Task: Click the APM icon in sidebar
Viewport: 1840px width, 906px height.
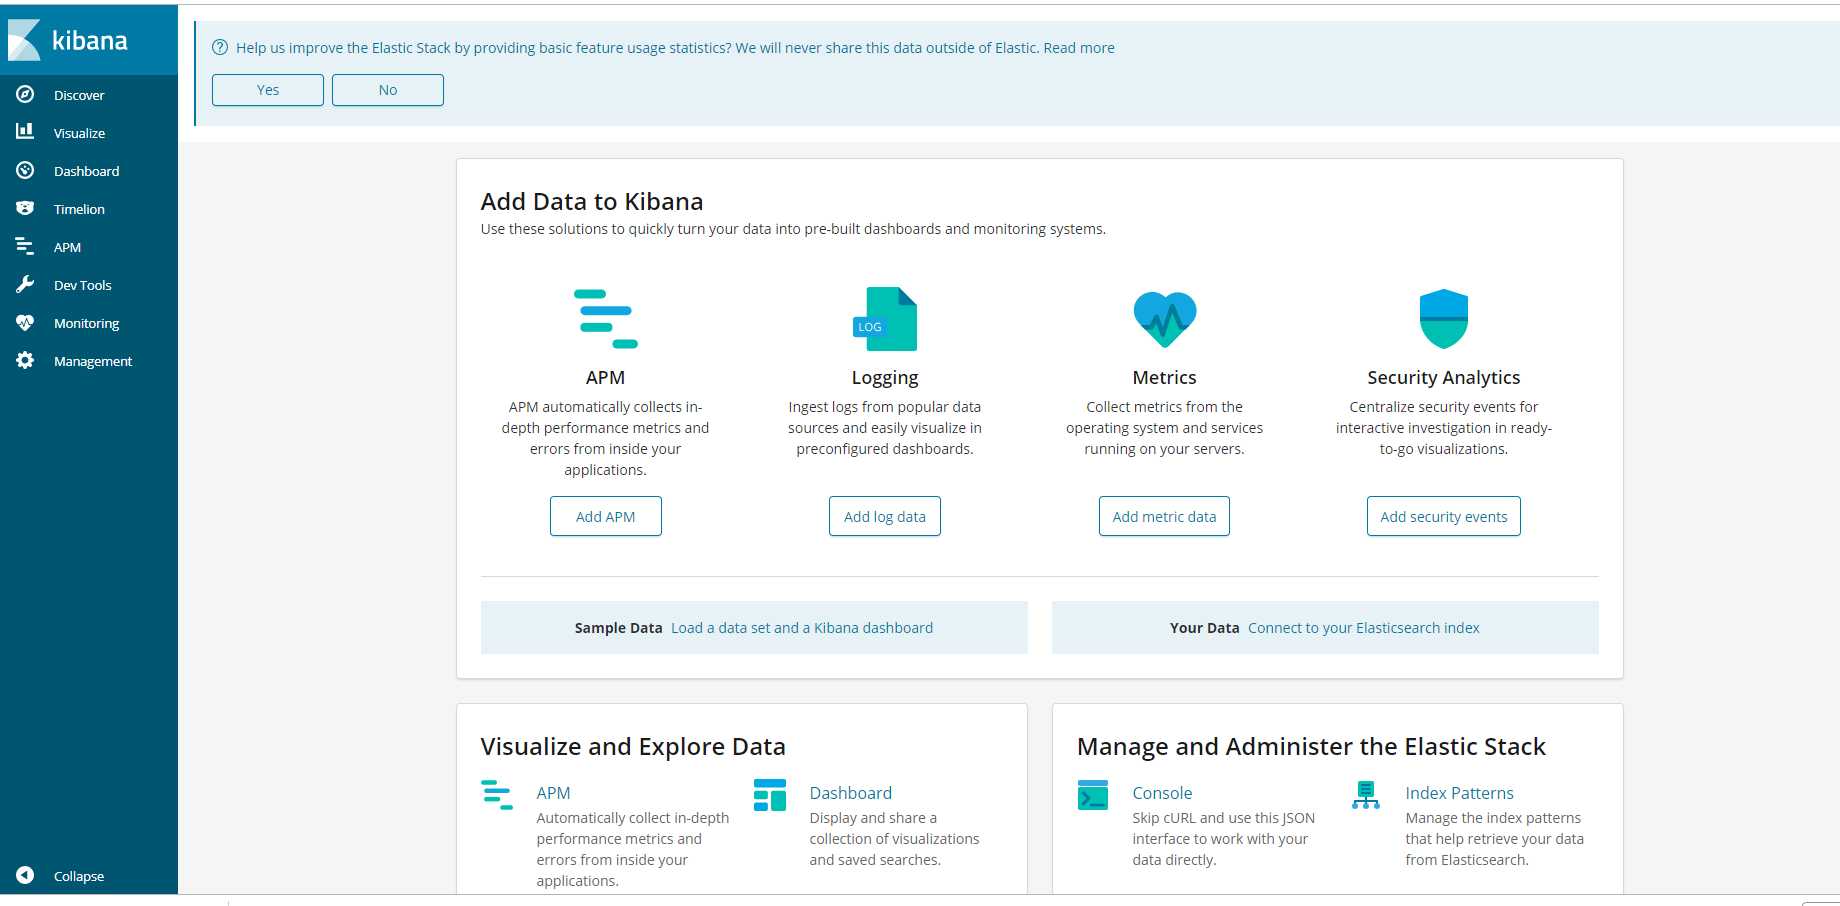Action: tap(25, 246)
